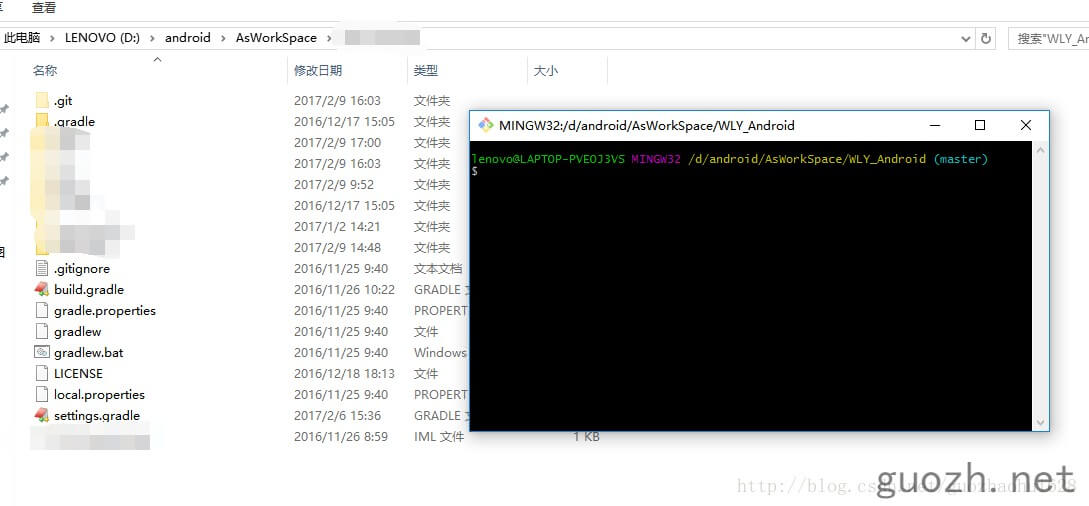Expand the address bar history dropdown
The width and height of the screenshot is (1089, 506).
point(965,39)
